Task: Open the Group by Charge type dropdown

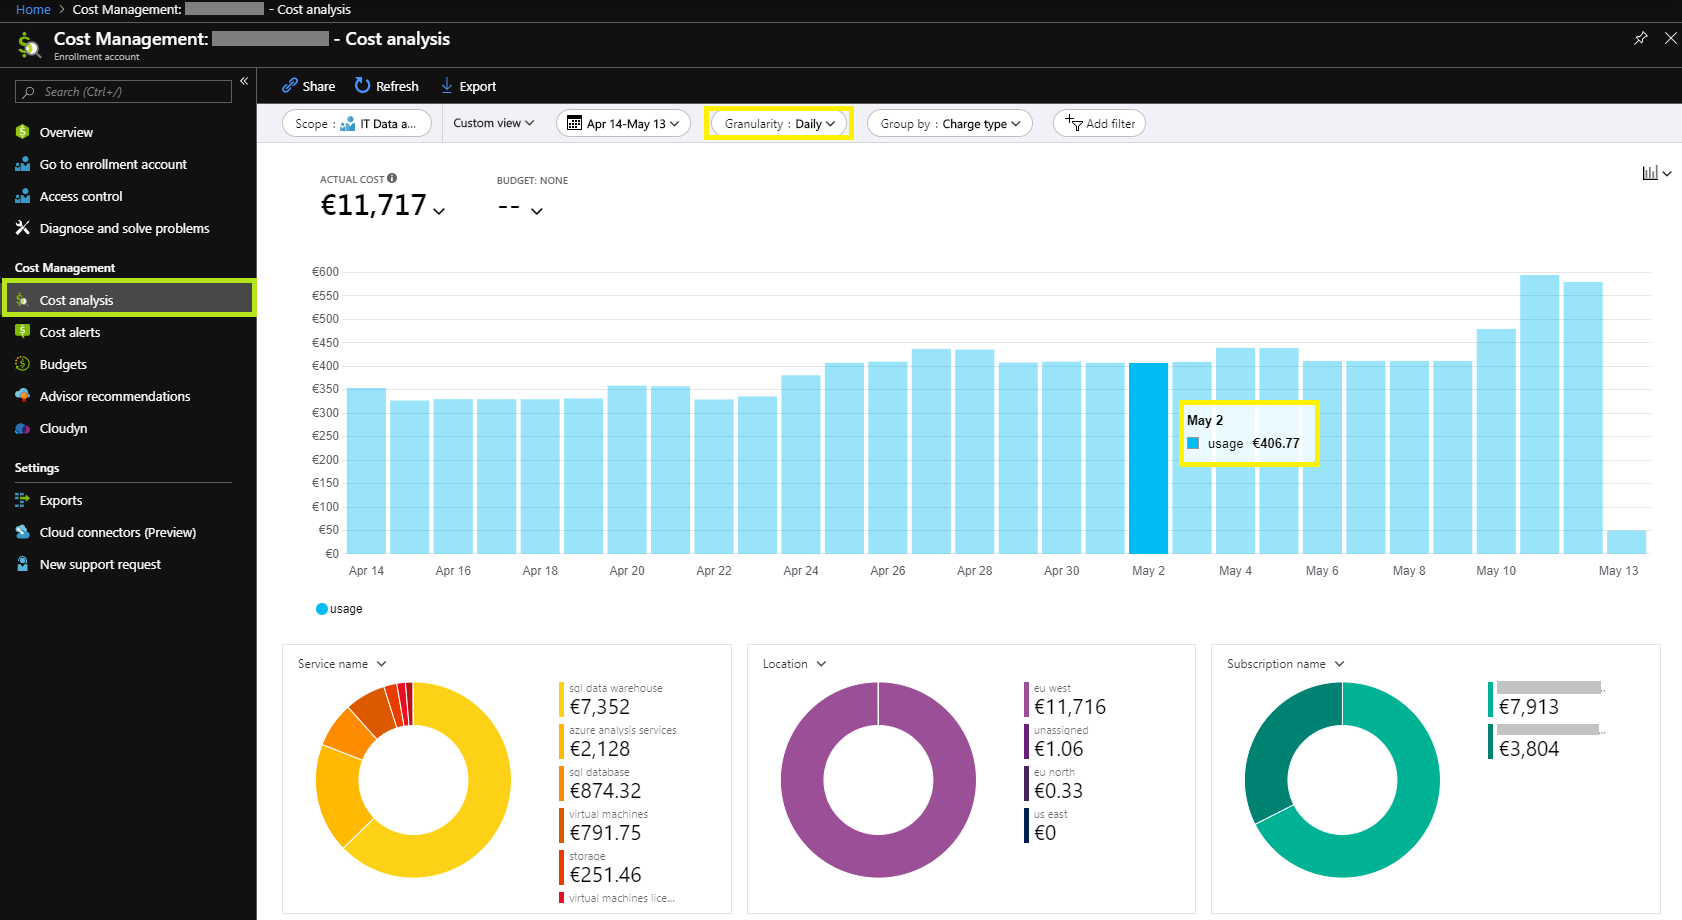Action: pos(950,124)
